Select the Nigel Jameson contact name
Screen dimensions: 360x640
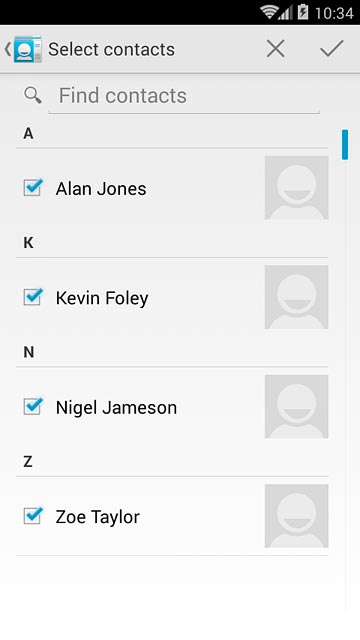tap(116, 408)
